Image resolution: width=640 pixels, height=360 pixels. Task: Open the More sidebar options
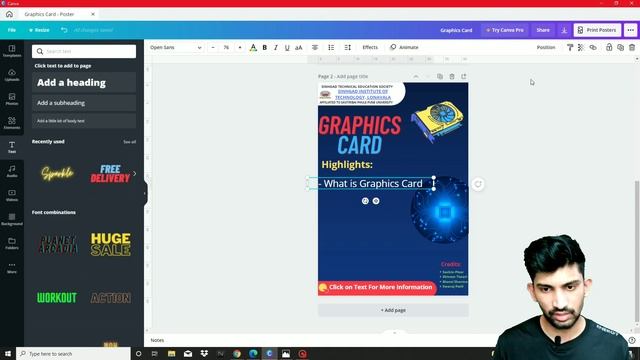coord(12,267)
